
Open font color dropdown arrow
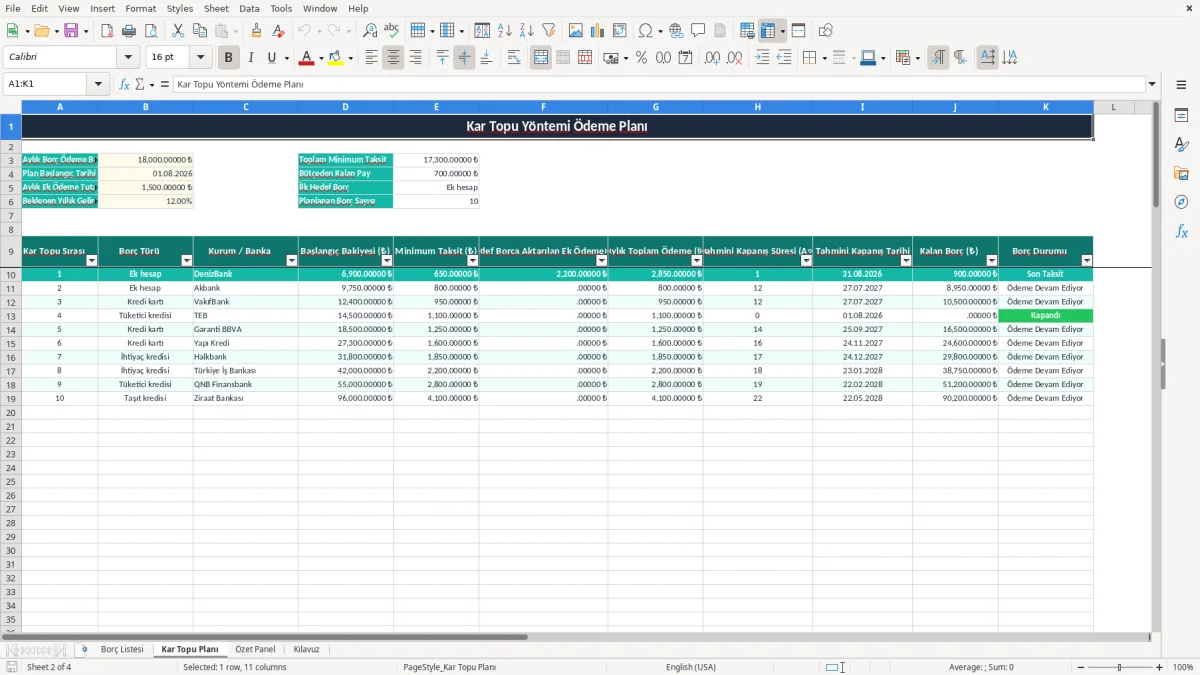321,58
